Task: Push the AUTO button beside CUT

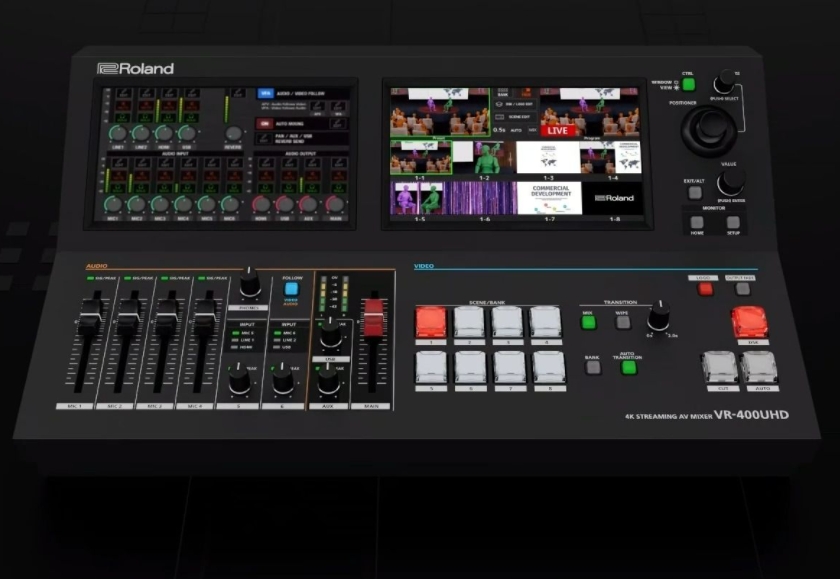Action: pos(759,367)
